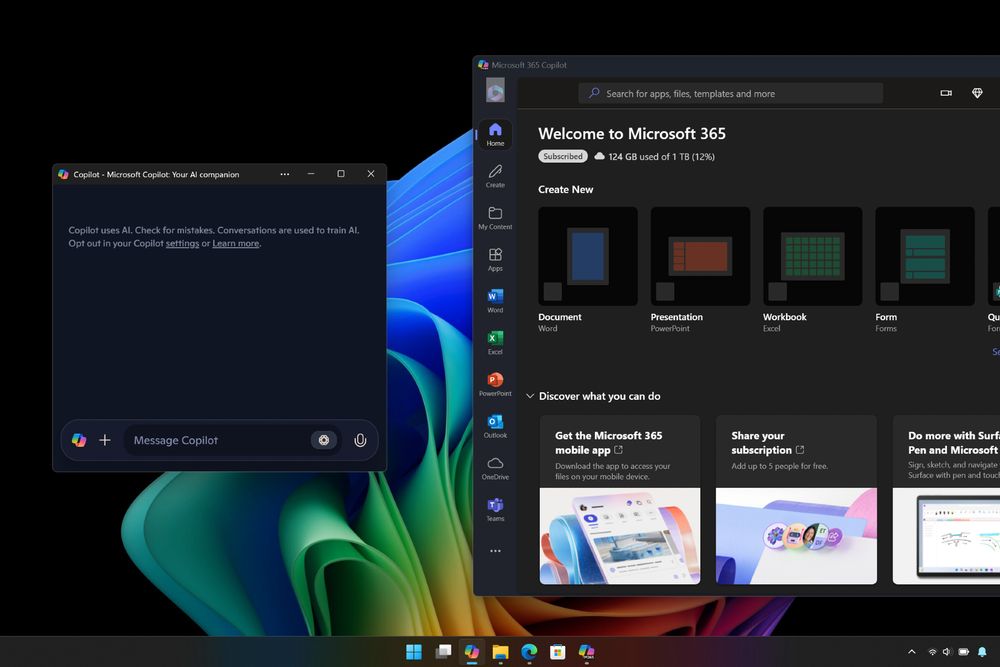Open Copilot settings link

pyautogui.click(x=182, y=244)
